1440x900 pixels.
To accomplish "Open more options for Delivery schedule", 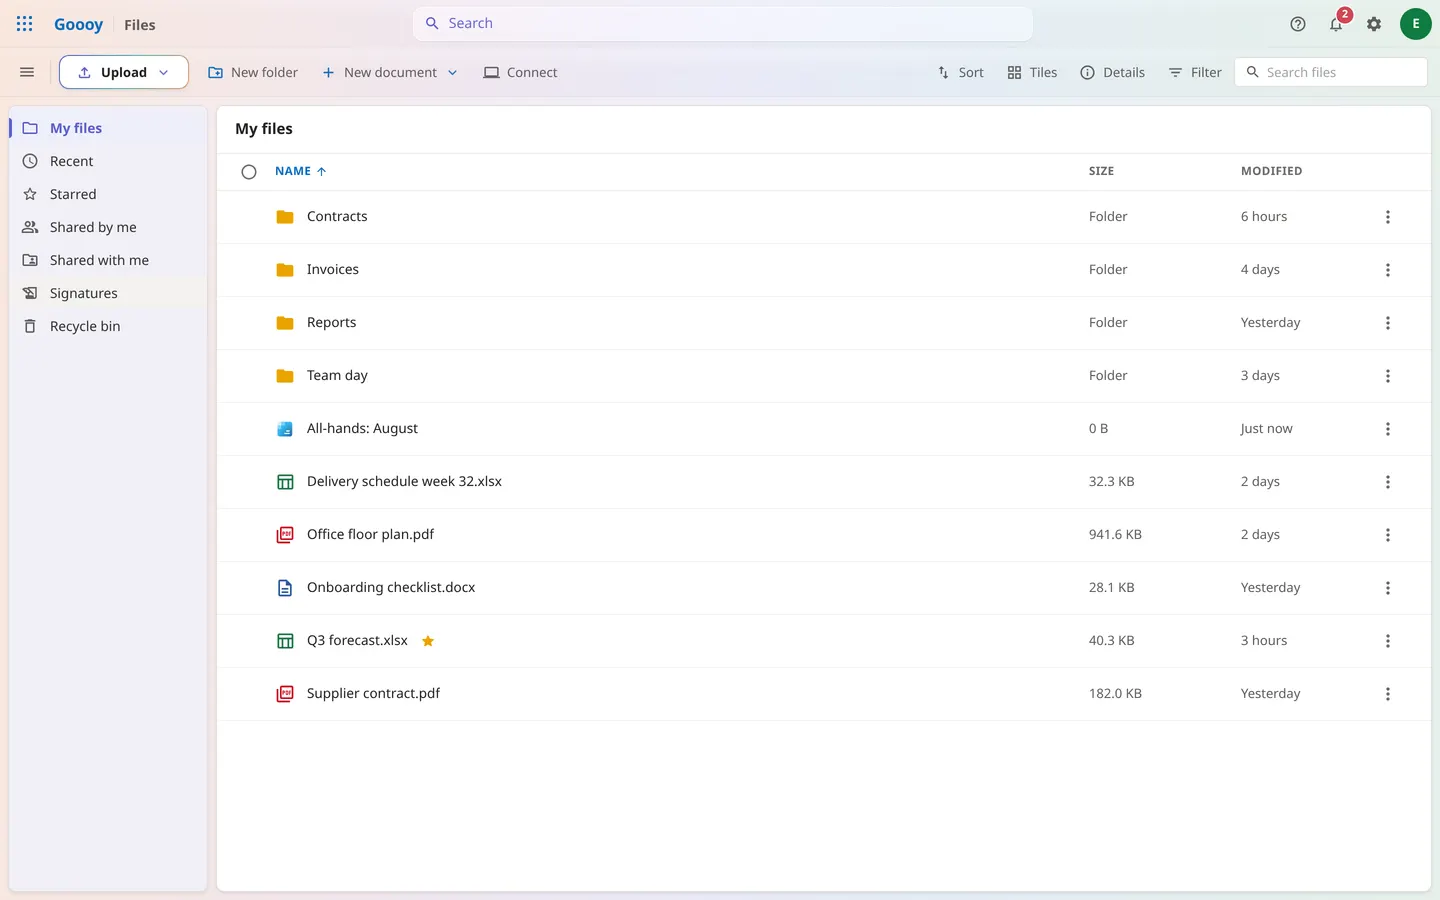I will (x=1387, y=482).
